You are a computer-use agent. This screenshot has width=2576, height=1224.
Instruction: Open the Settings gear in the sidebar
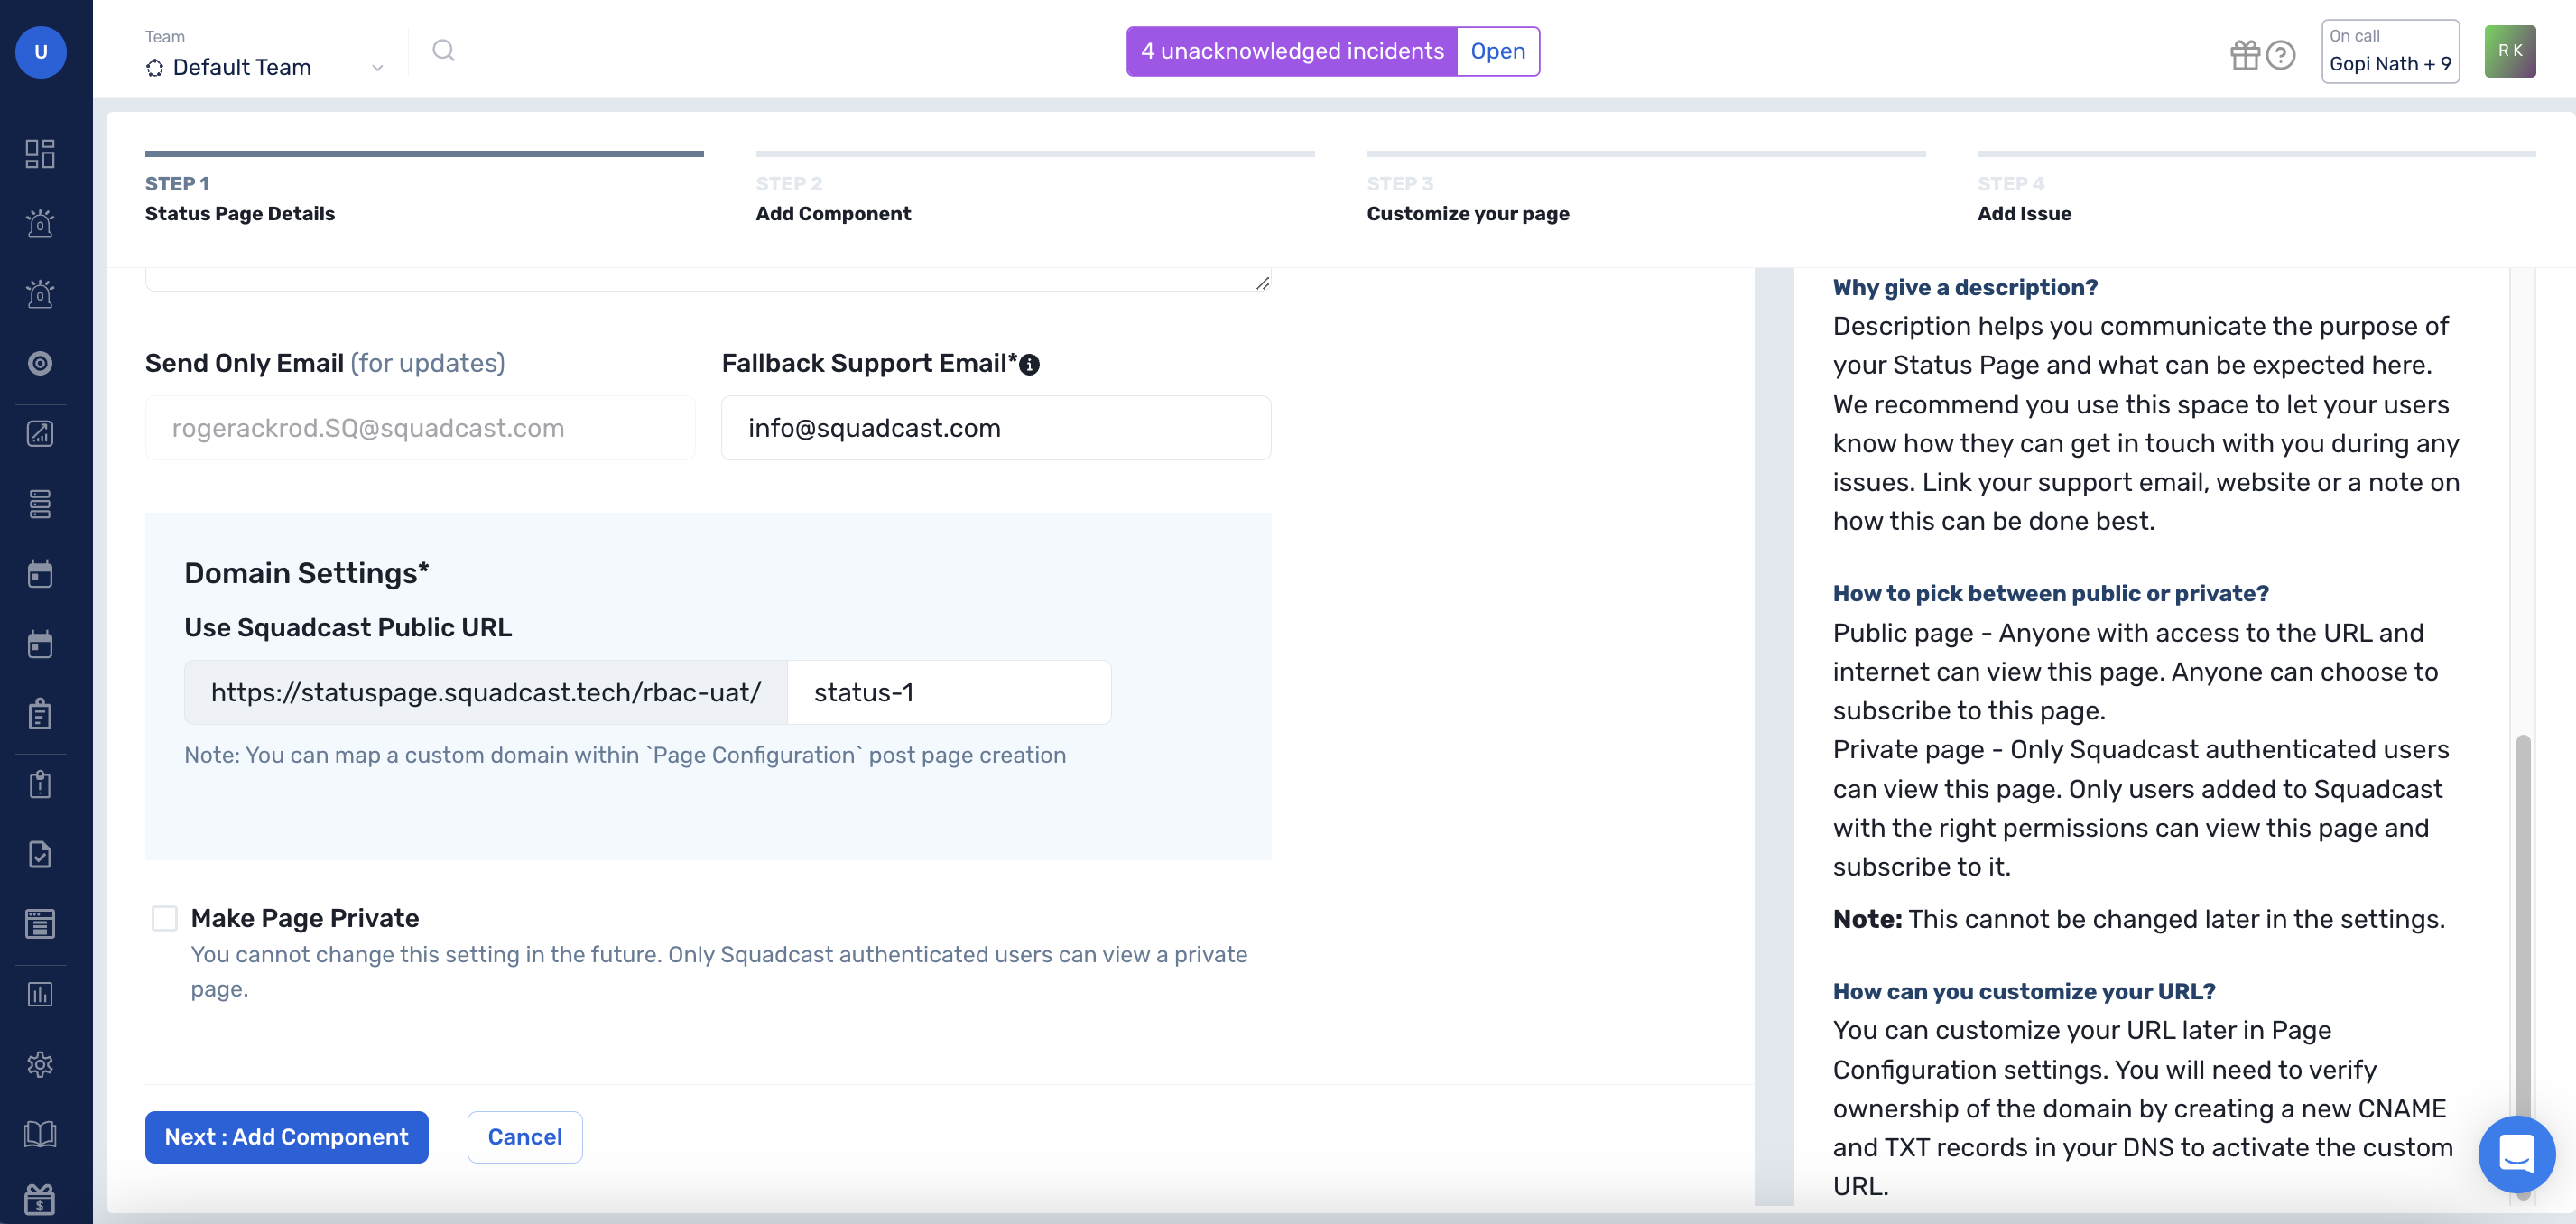point(40,1064)
